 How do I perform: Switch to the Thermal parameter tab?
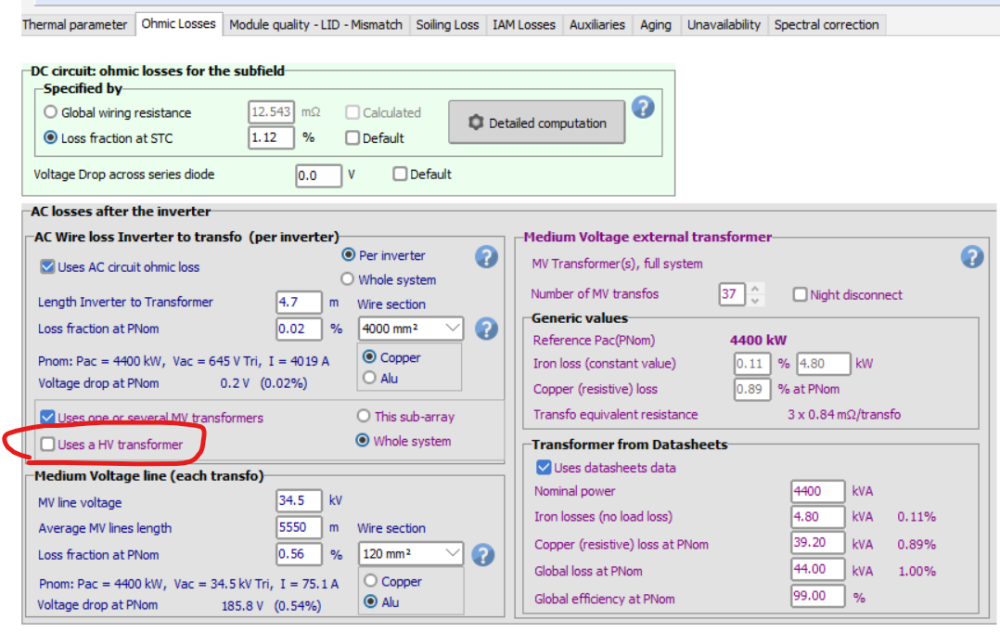coord(75,24)
